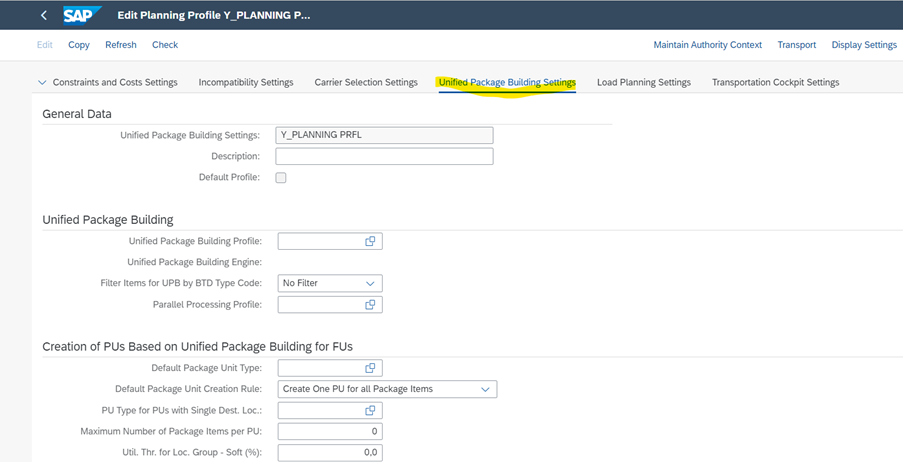Click the Copy button
The image size is (903, 462).
79,45
